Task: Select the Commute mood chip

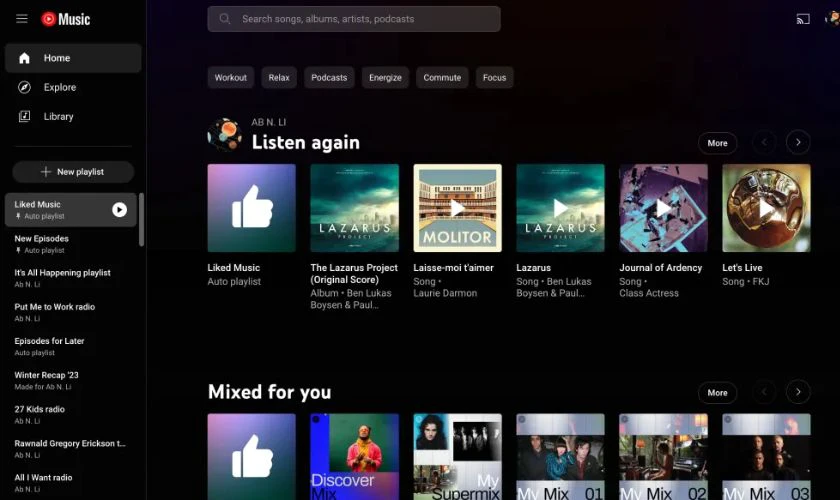Action: (x=442, y=78)
